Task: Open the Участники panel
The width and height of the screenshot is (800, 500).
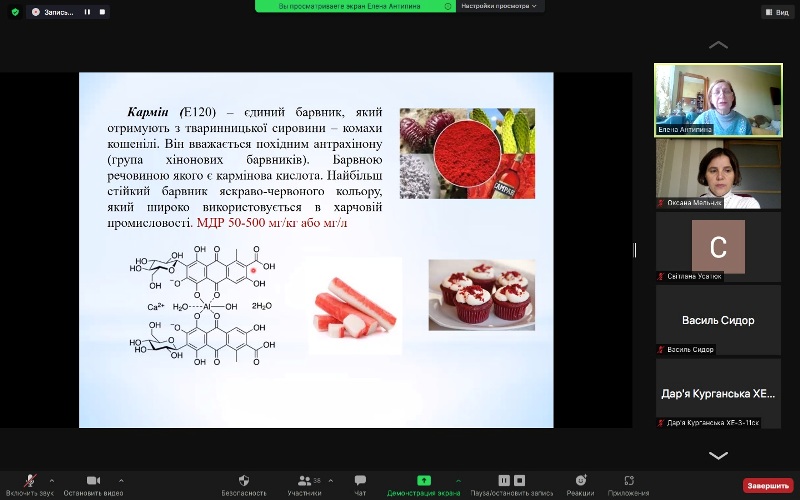Action: click(305, 486)
